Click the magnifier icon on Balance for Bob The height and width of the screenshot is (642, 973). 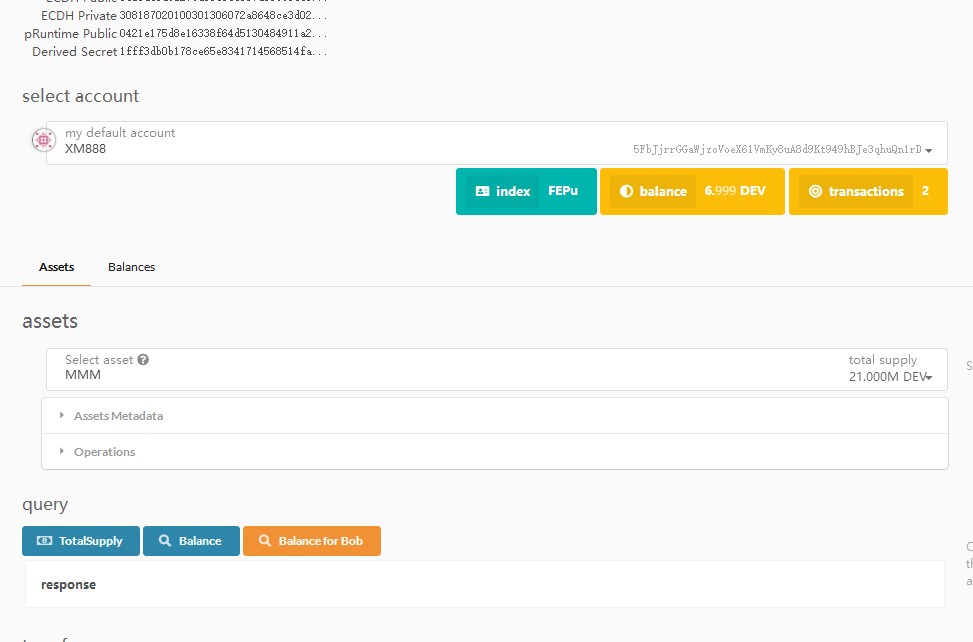pos(265,541)
